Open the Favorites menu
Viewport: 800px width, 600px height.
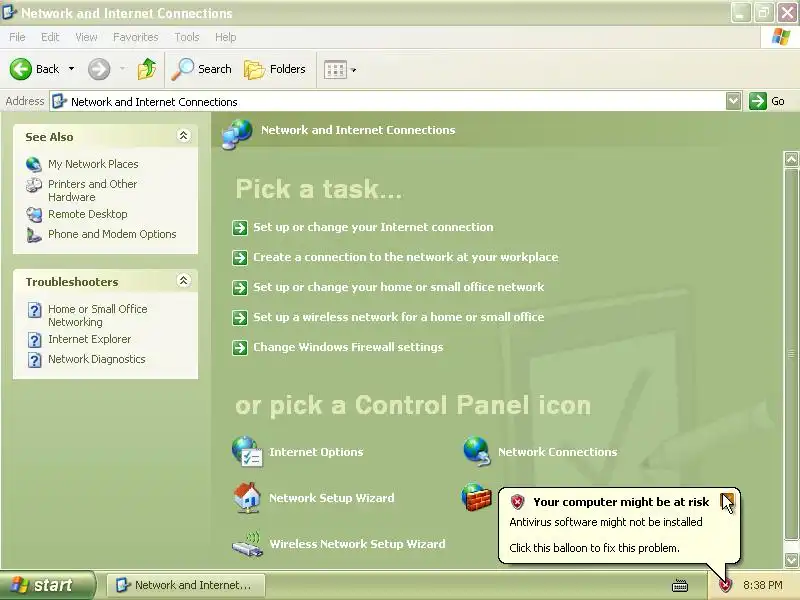(x=136, y=37)
